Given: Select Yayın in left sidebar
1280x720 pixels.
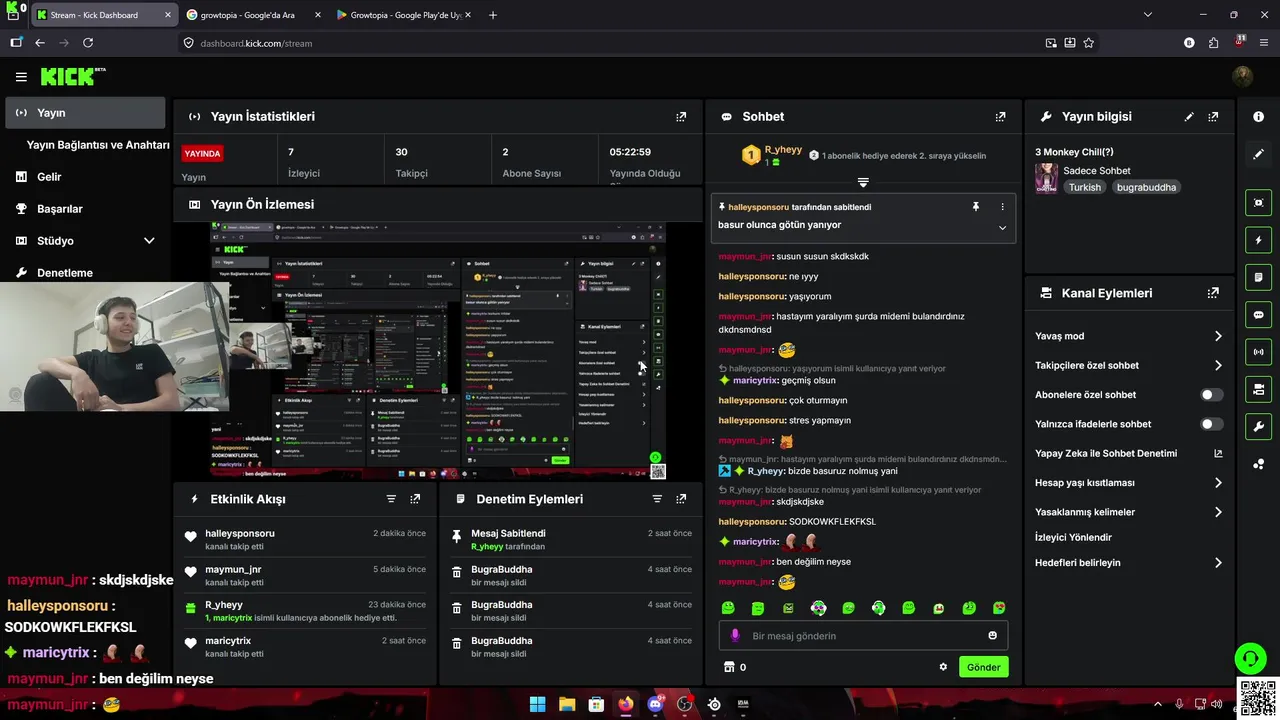Looking at the screenshot, I should (x=85, y=113).
